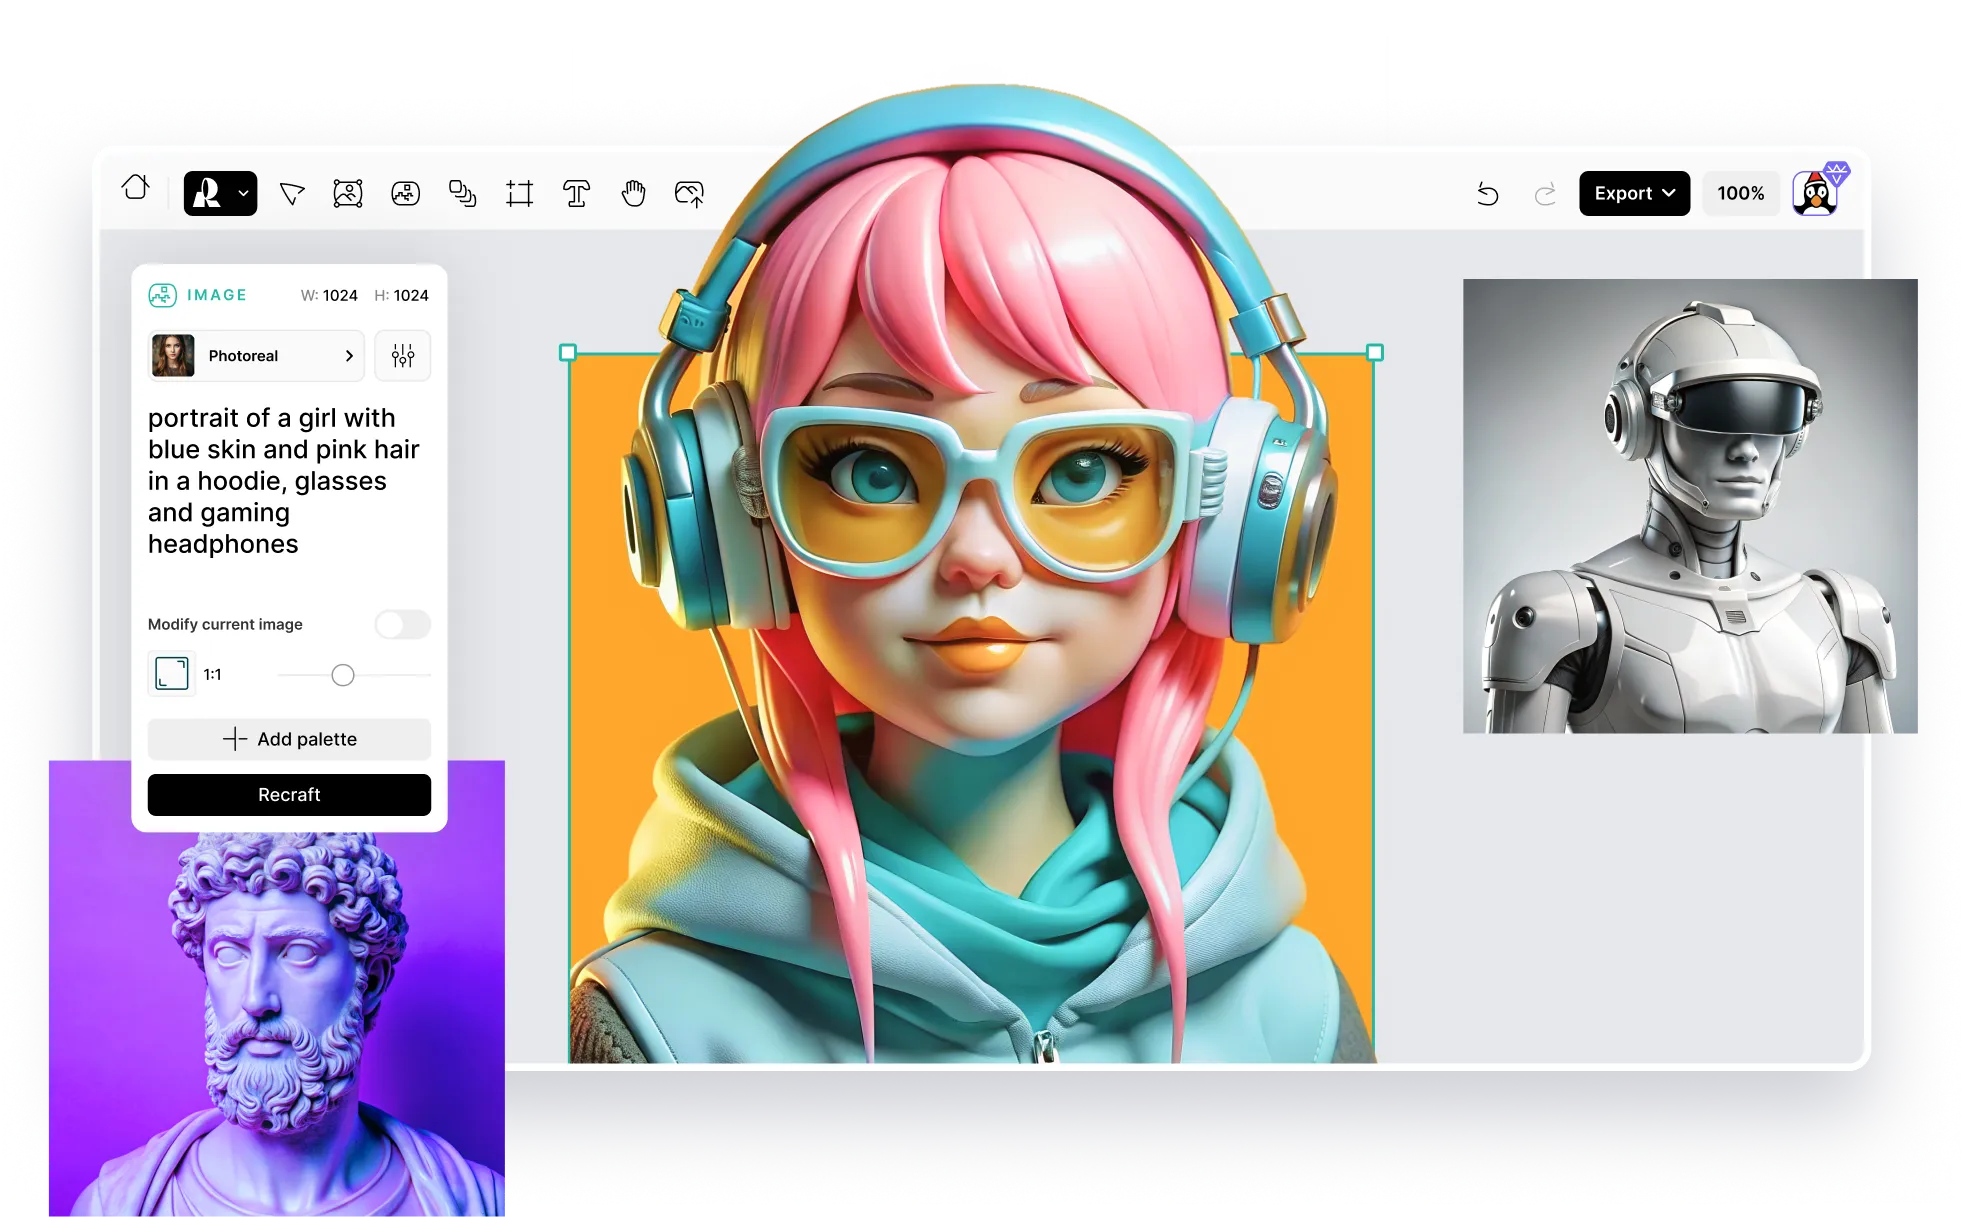Screen dimensions: 1962x1217
Task: Click the image upload tool icon
Action: 690,193
